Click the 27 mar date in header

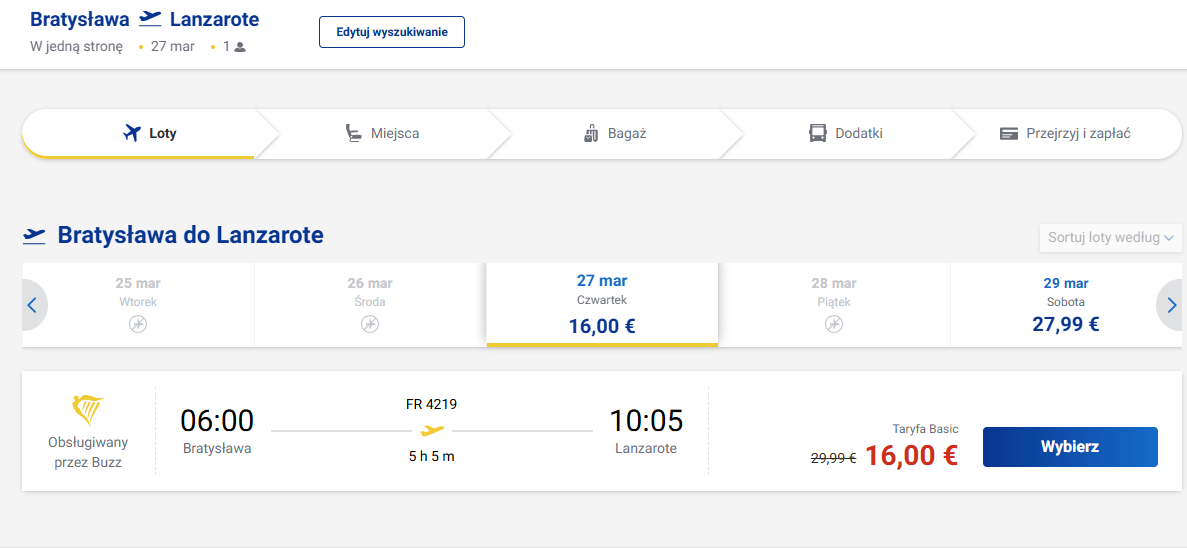(173, 46)
